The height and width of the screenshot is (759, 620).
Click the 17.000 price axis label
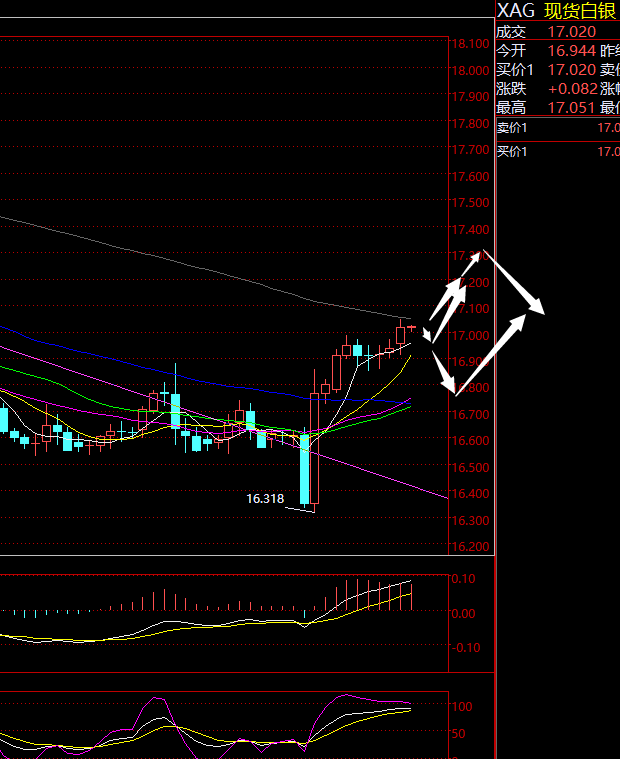(x=470, y=335)
